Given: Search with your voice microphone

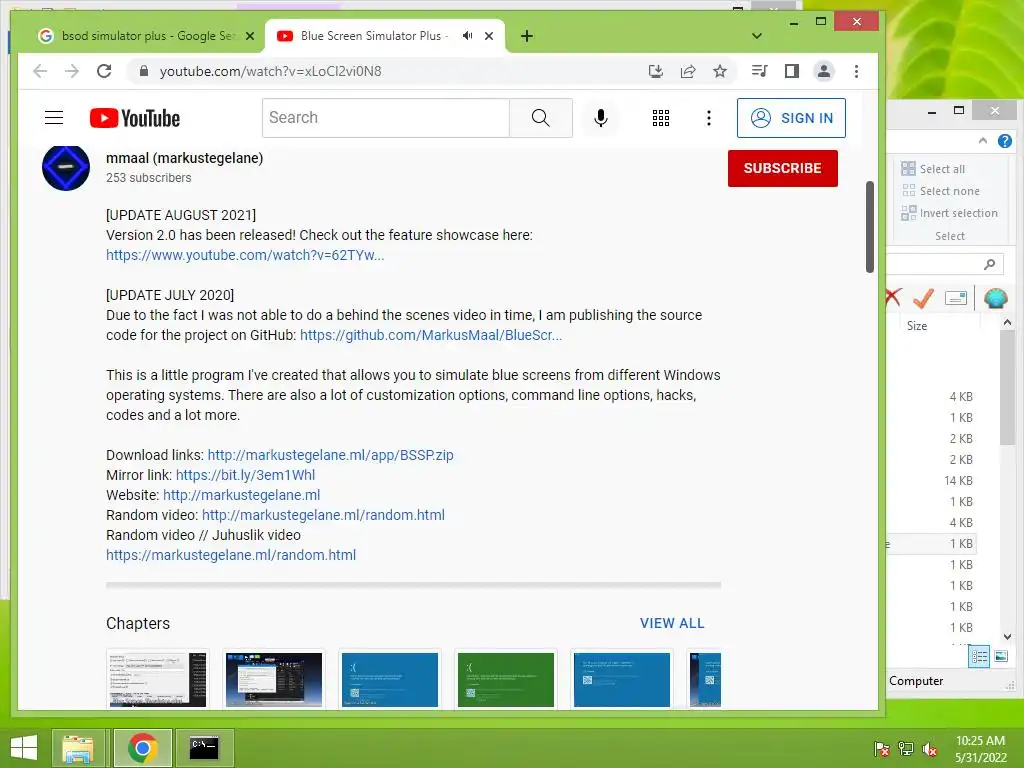Looking at the screenshot, I should [601, 118].
